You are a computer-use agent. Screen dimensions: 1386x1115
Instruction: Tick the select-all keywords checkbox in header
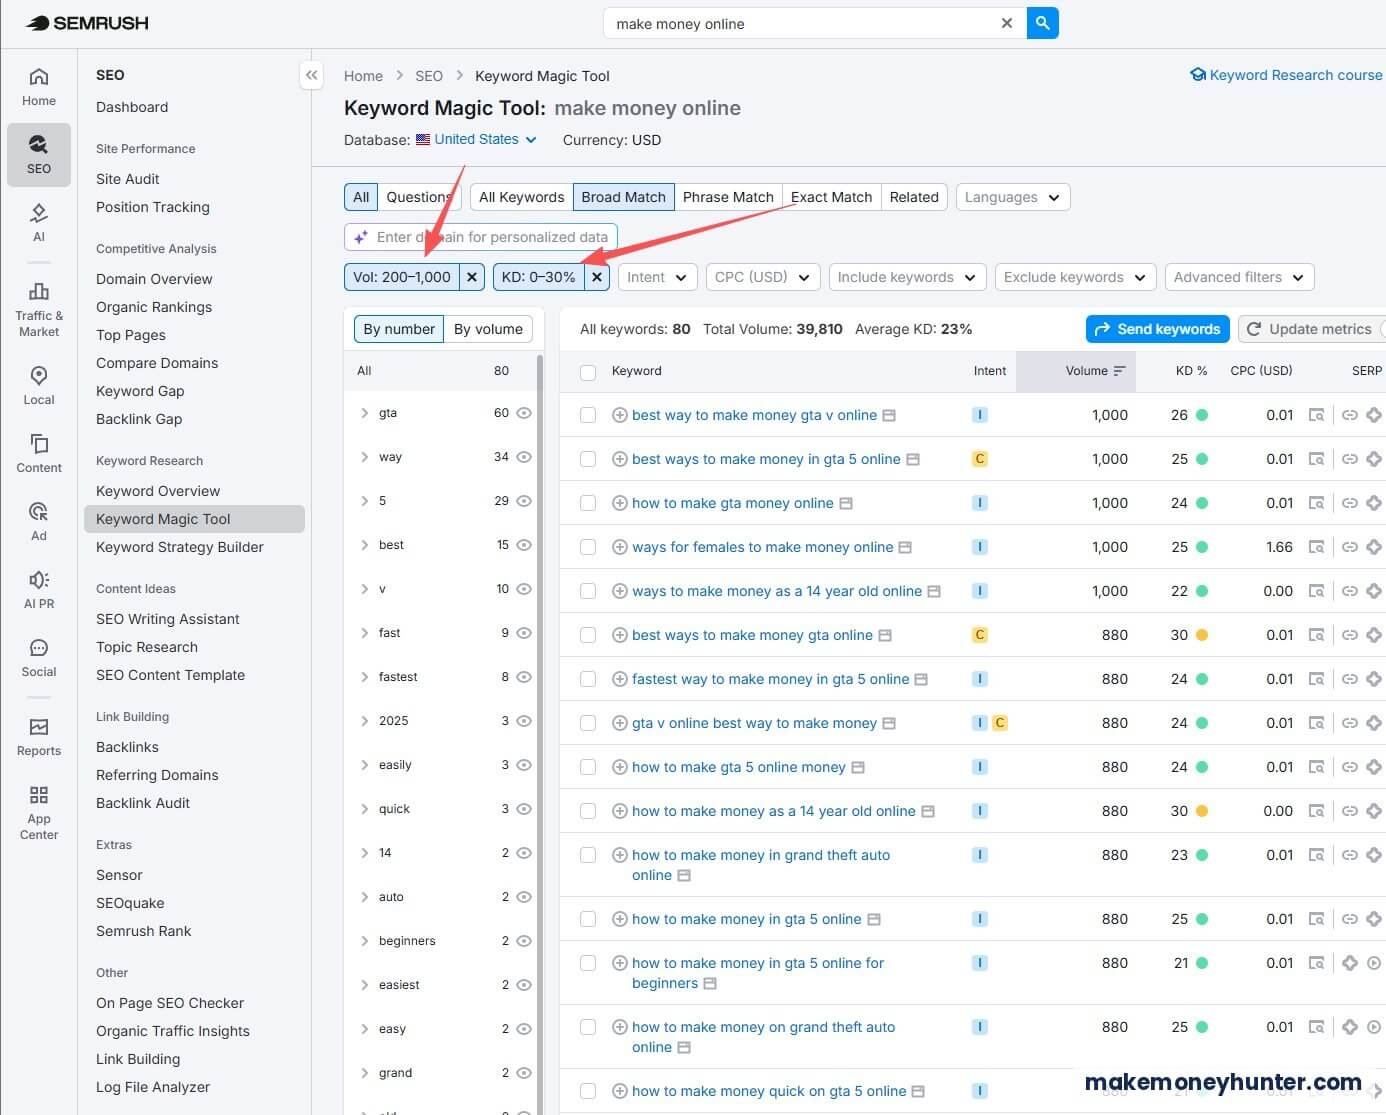point(588,372)
